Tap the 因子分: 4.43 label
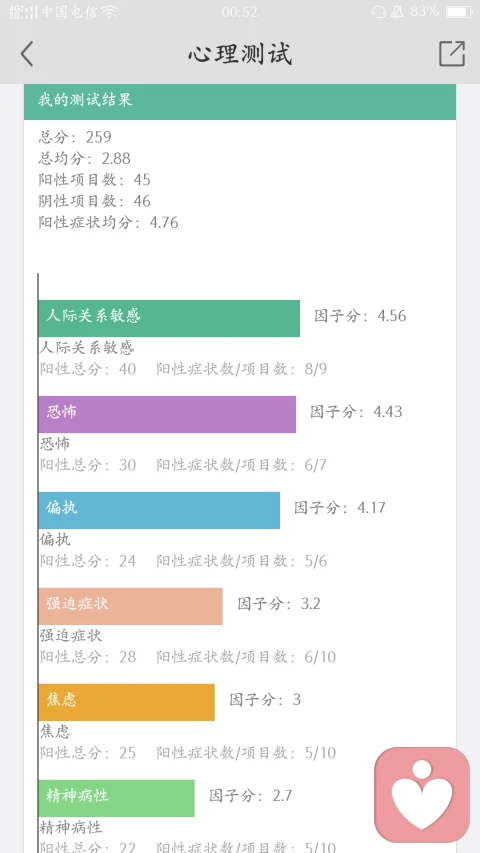The image size is (480, 853). point(356,412)
